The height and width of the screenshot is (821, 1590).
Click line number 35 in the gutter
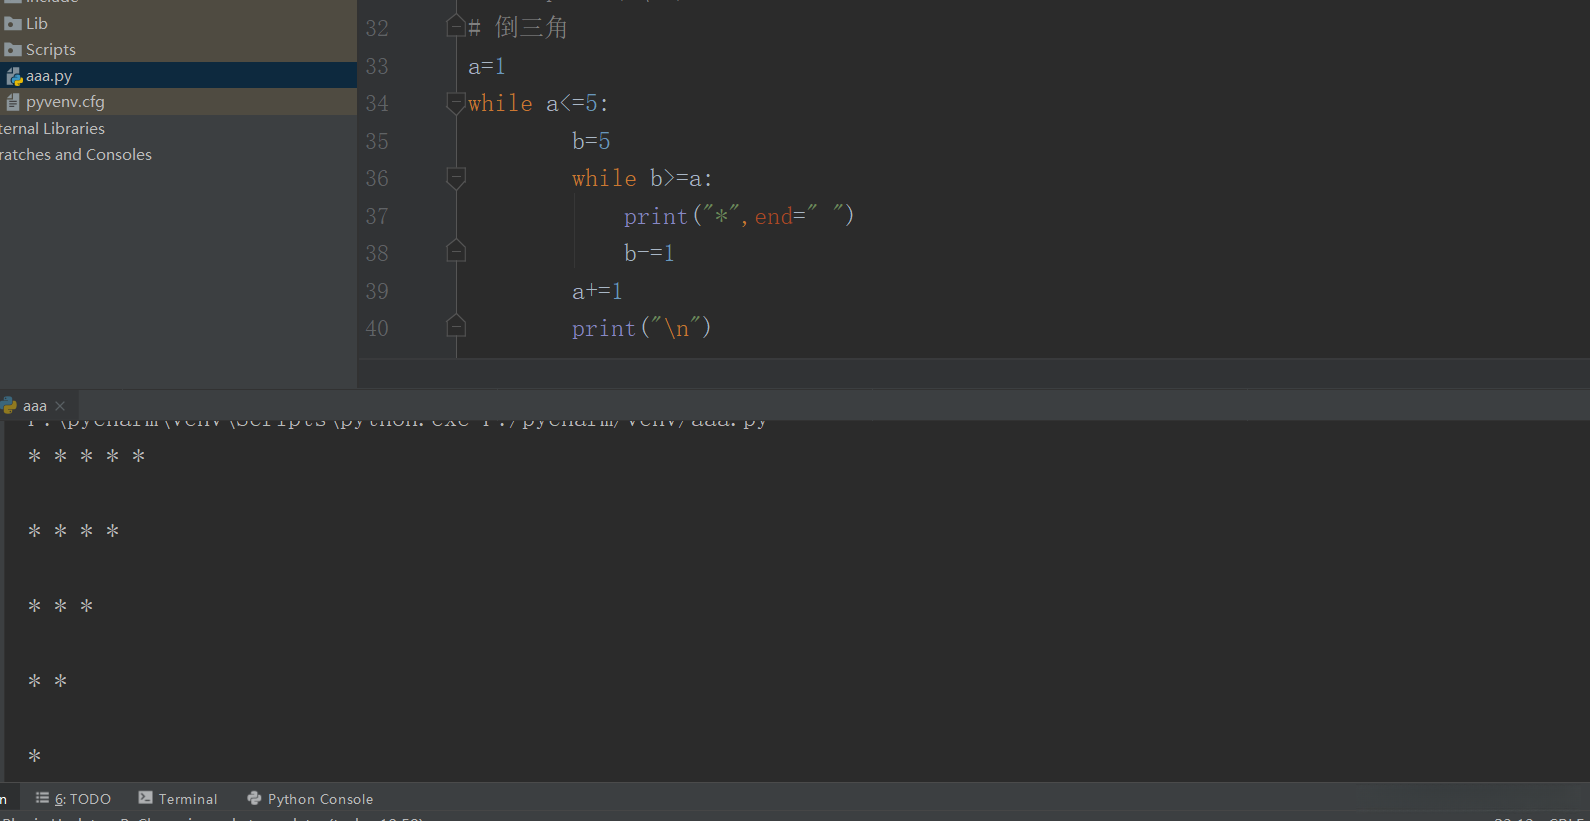coord(377,141)
